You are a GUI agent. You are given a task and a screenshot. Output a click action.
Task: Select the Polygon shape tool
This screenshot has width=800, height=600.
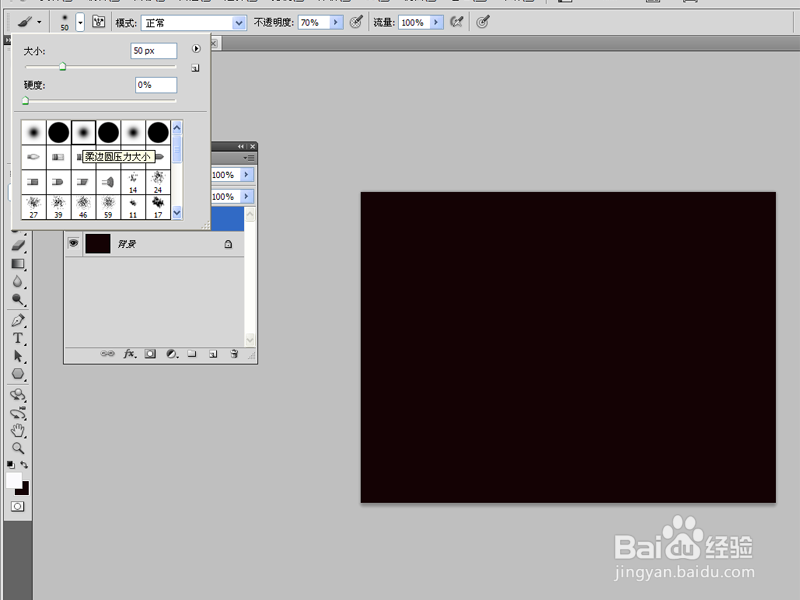click(x=18, y=374)
